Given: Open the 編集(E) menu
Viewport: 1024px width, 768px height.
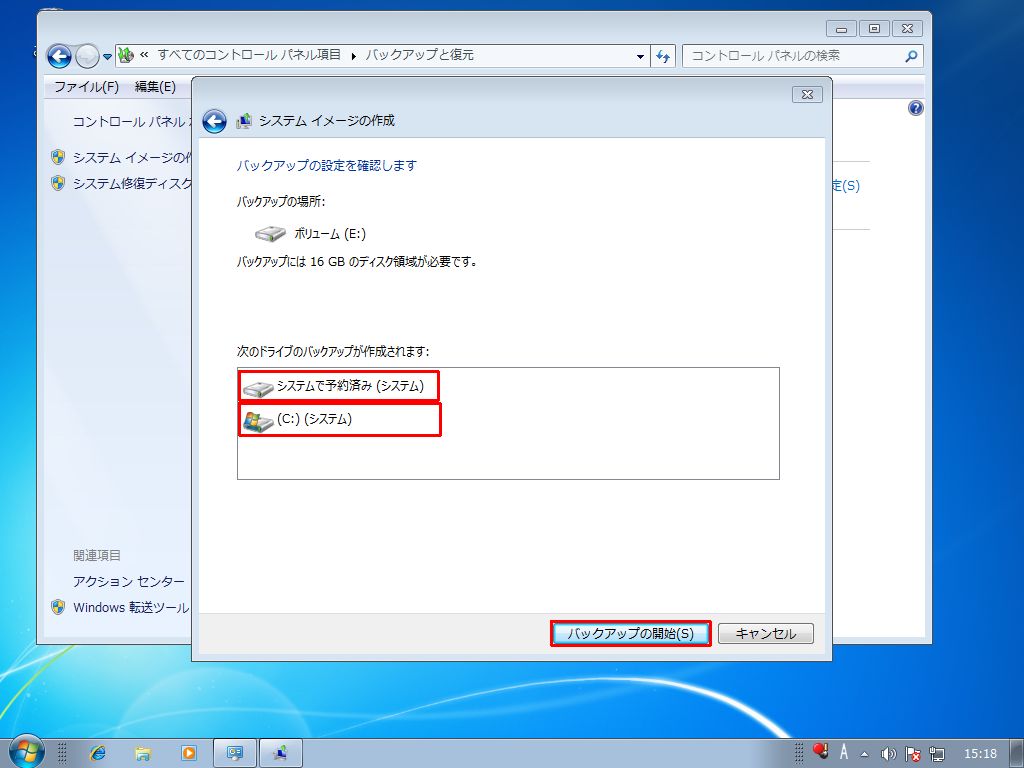Looking at the screenshot, I should [x=155, y=87].
